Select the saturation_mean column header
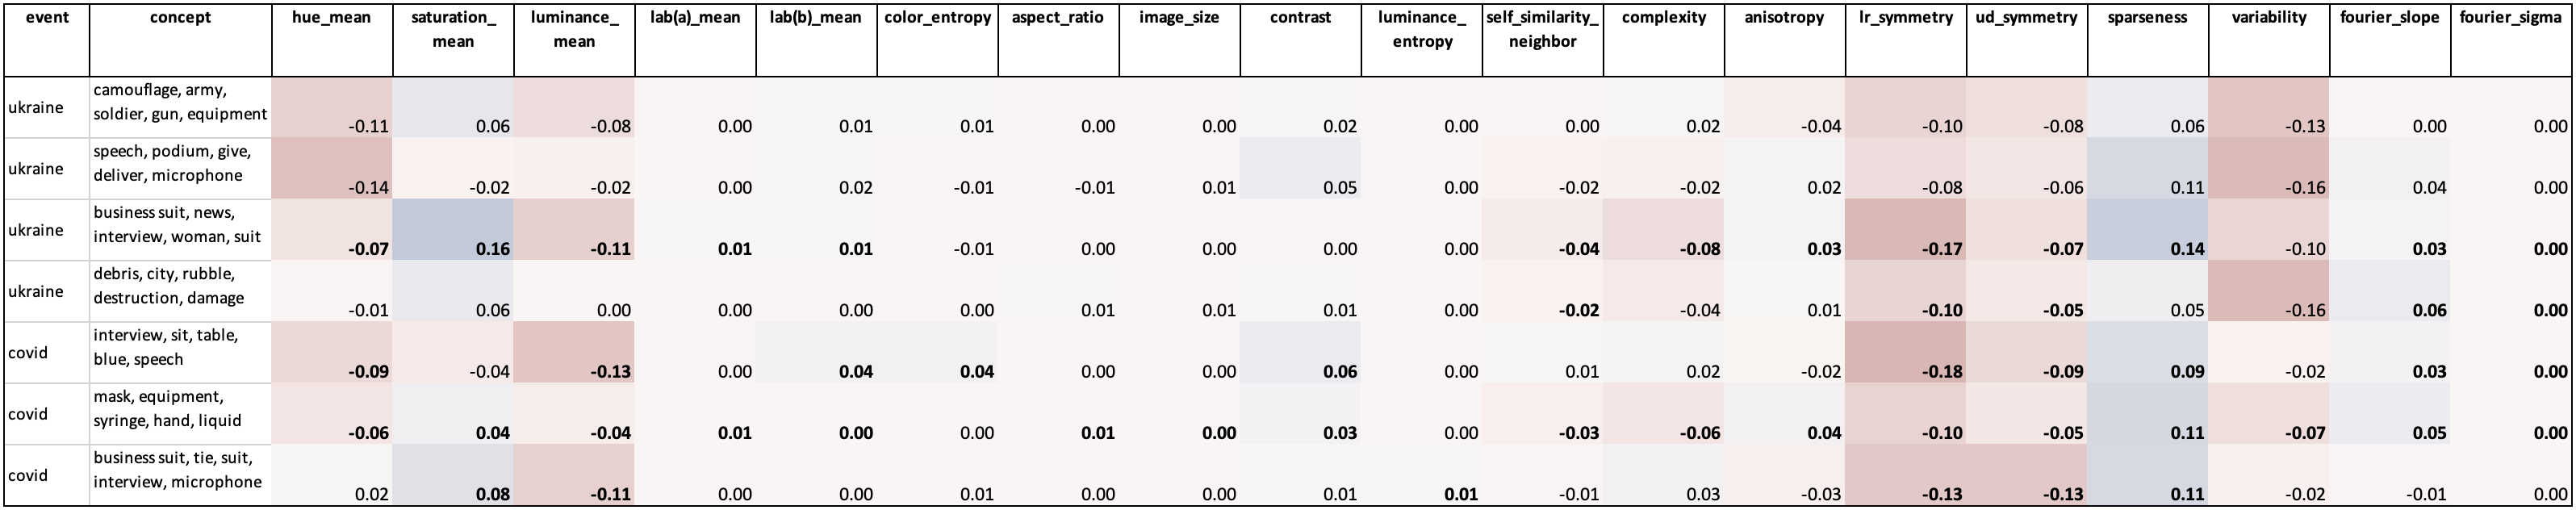The height and width of the screenshot is (510, 2576). click(x=453, y=29)
